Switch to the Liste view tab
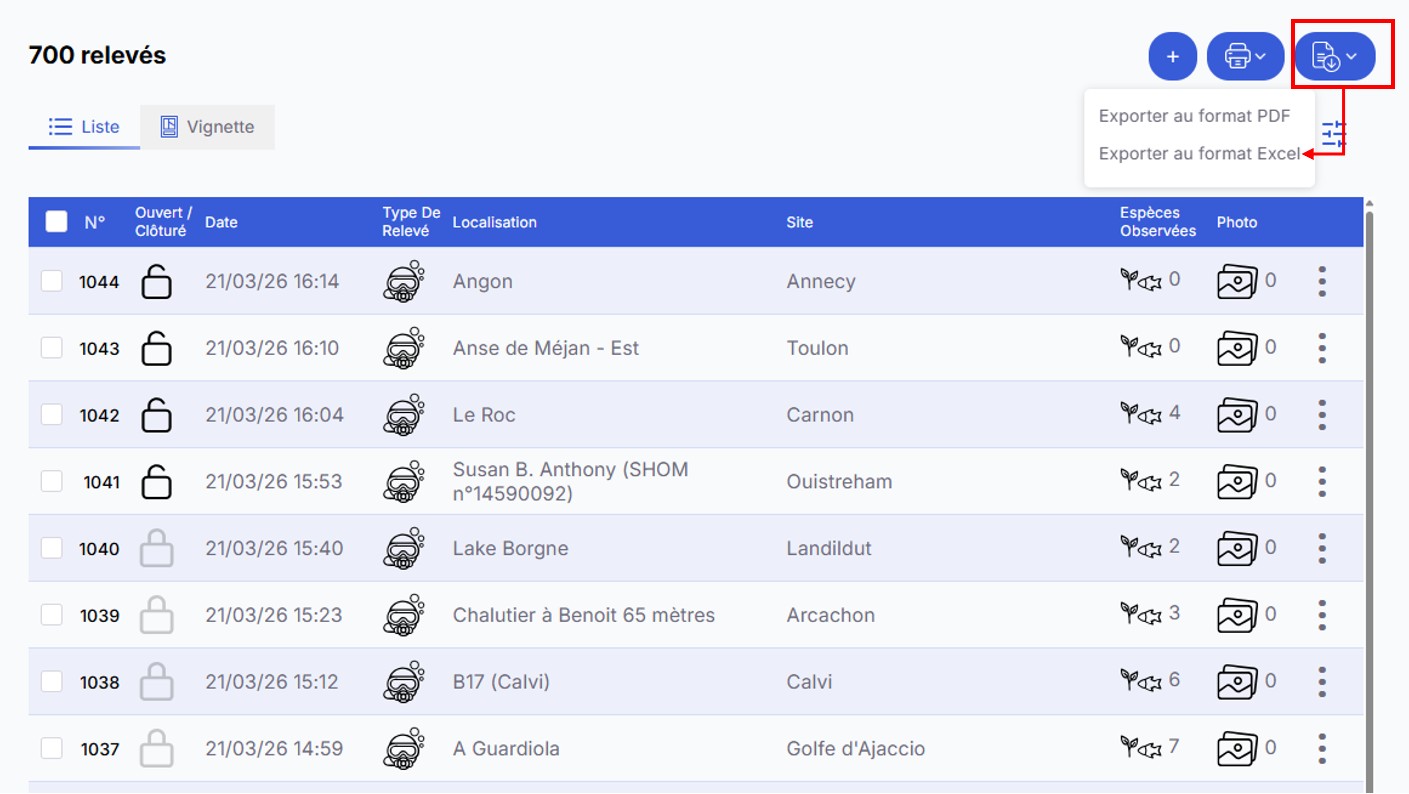1409x794 pixels. click(x=84, y=127)
